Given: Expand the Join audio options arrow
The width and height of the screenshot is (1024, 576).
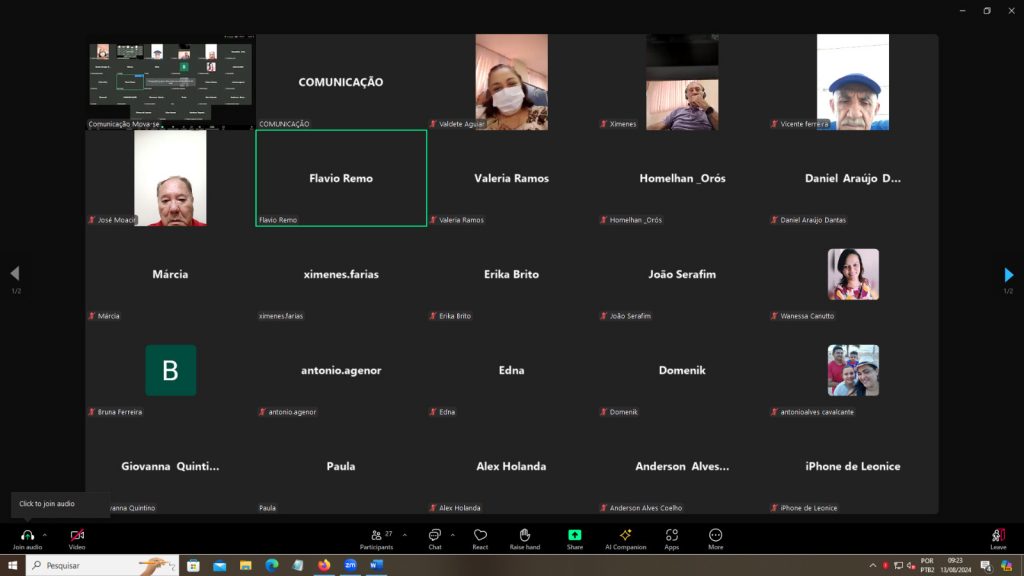Looking at the screenshot, I should [44, 535].
